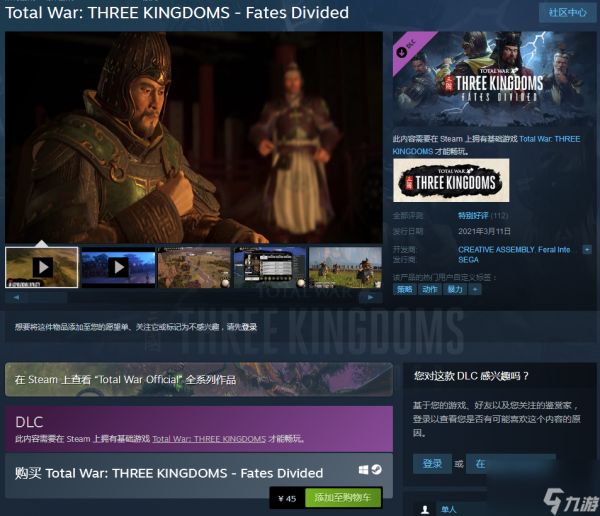
Task: Click the 添加至购物车 add to cart button
Action: [343, 498]
